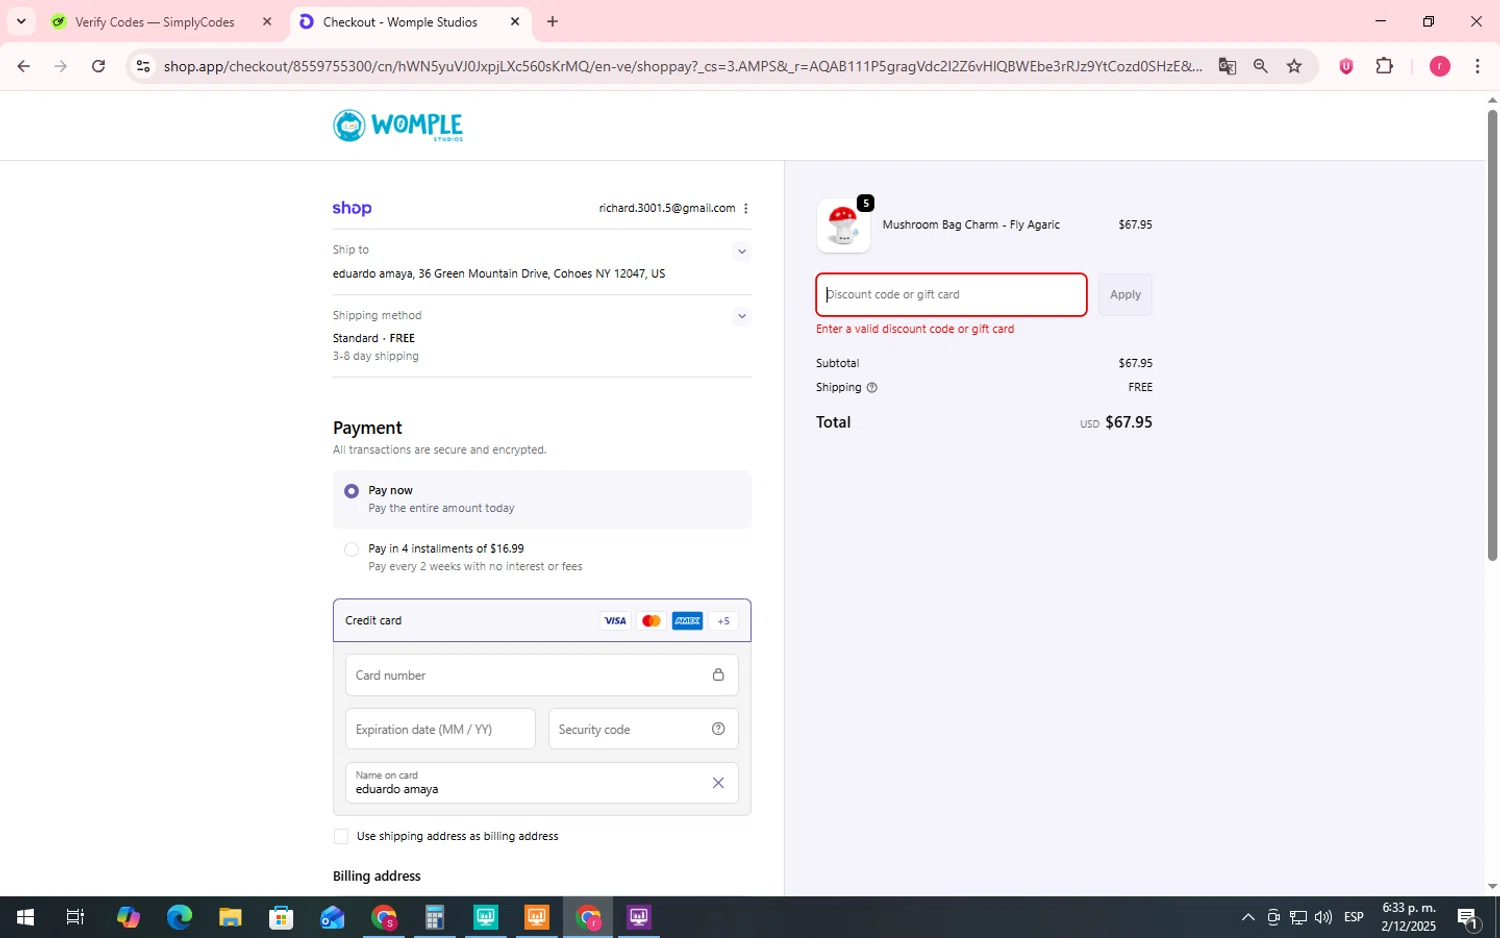Click the Card number field
Image resolution: width=1500 pixels, height=938 pixels.
(x=542, y=675)
